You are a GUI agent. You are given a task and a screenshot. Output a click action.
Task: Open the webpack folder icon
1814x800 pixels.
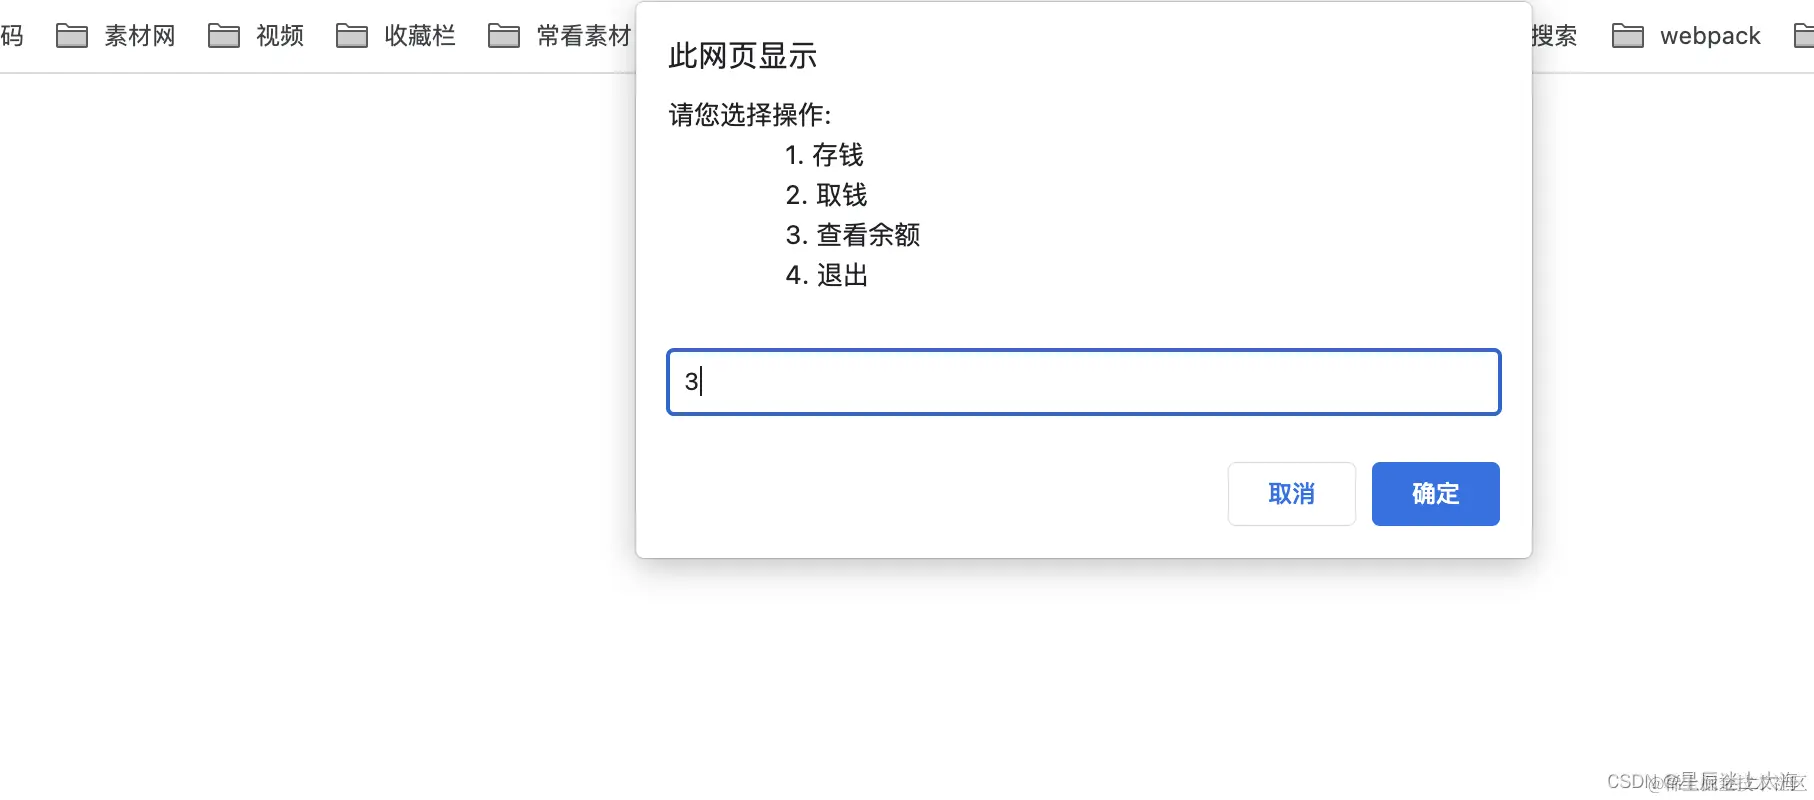(x=1627, y=35)
